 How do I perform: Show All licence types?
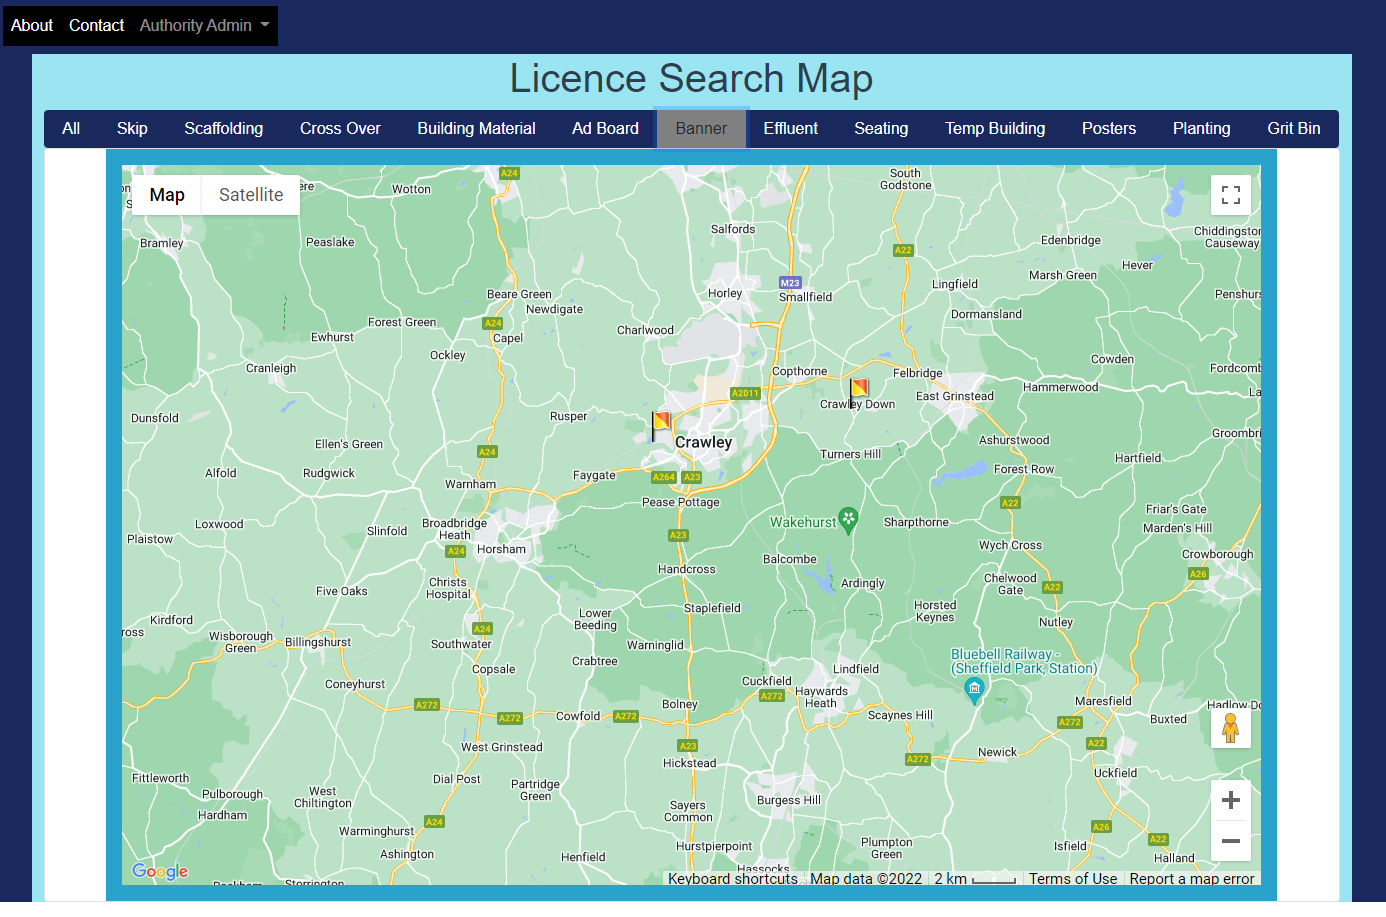71,129
